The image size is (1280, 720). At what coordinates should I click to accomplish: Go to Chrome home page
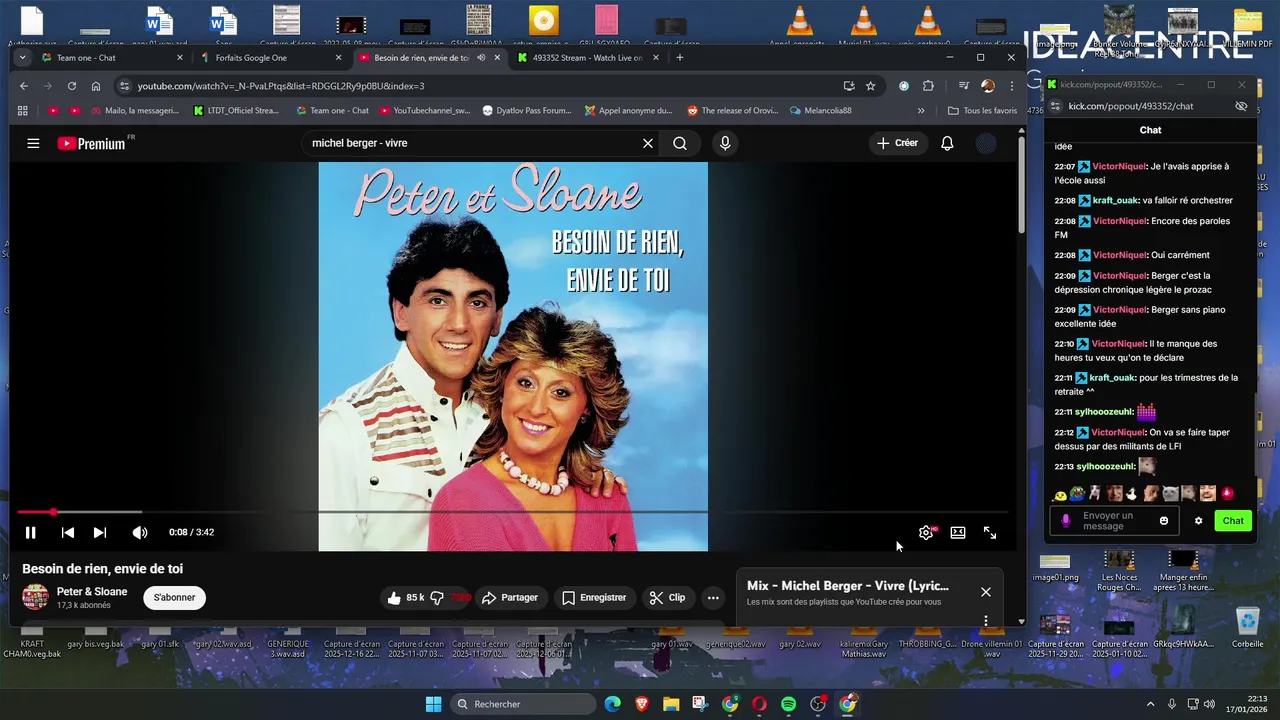[96, 86]
